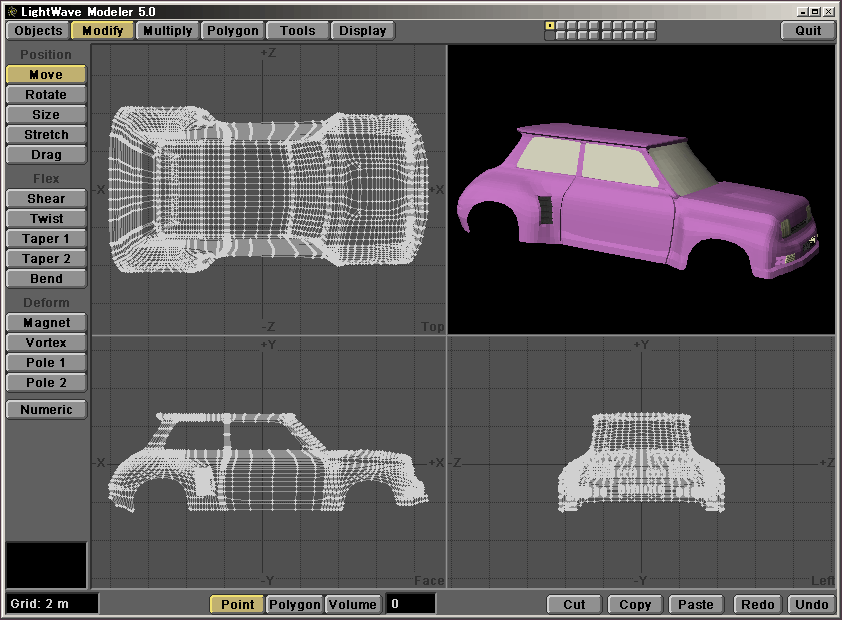
Task: Activate the Drag tool
Action: click(46, 155)
